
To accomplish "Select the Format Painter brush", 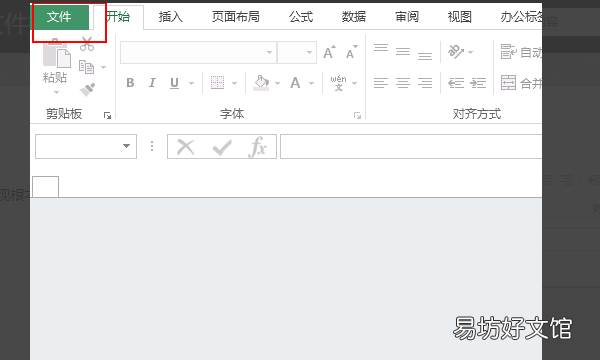I will 87,90.
